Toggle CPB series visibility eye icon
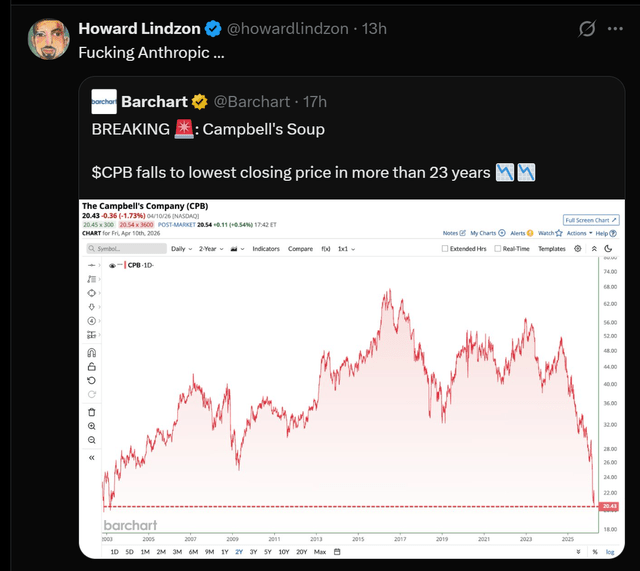This screenshot has width=640, height=571. [x=112, y=265]
